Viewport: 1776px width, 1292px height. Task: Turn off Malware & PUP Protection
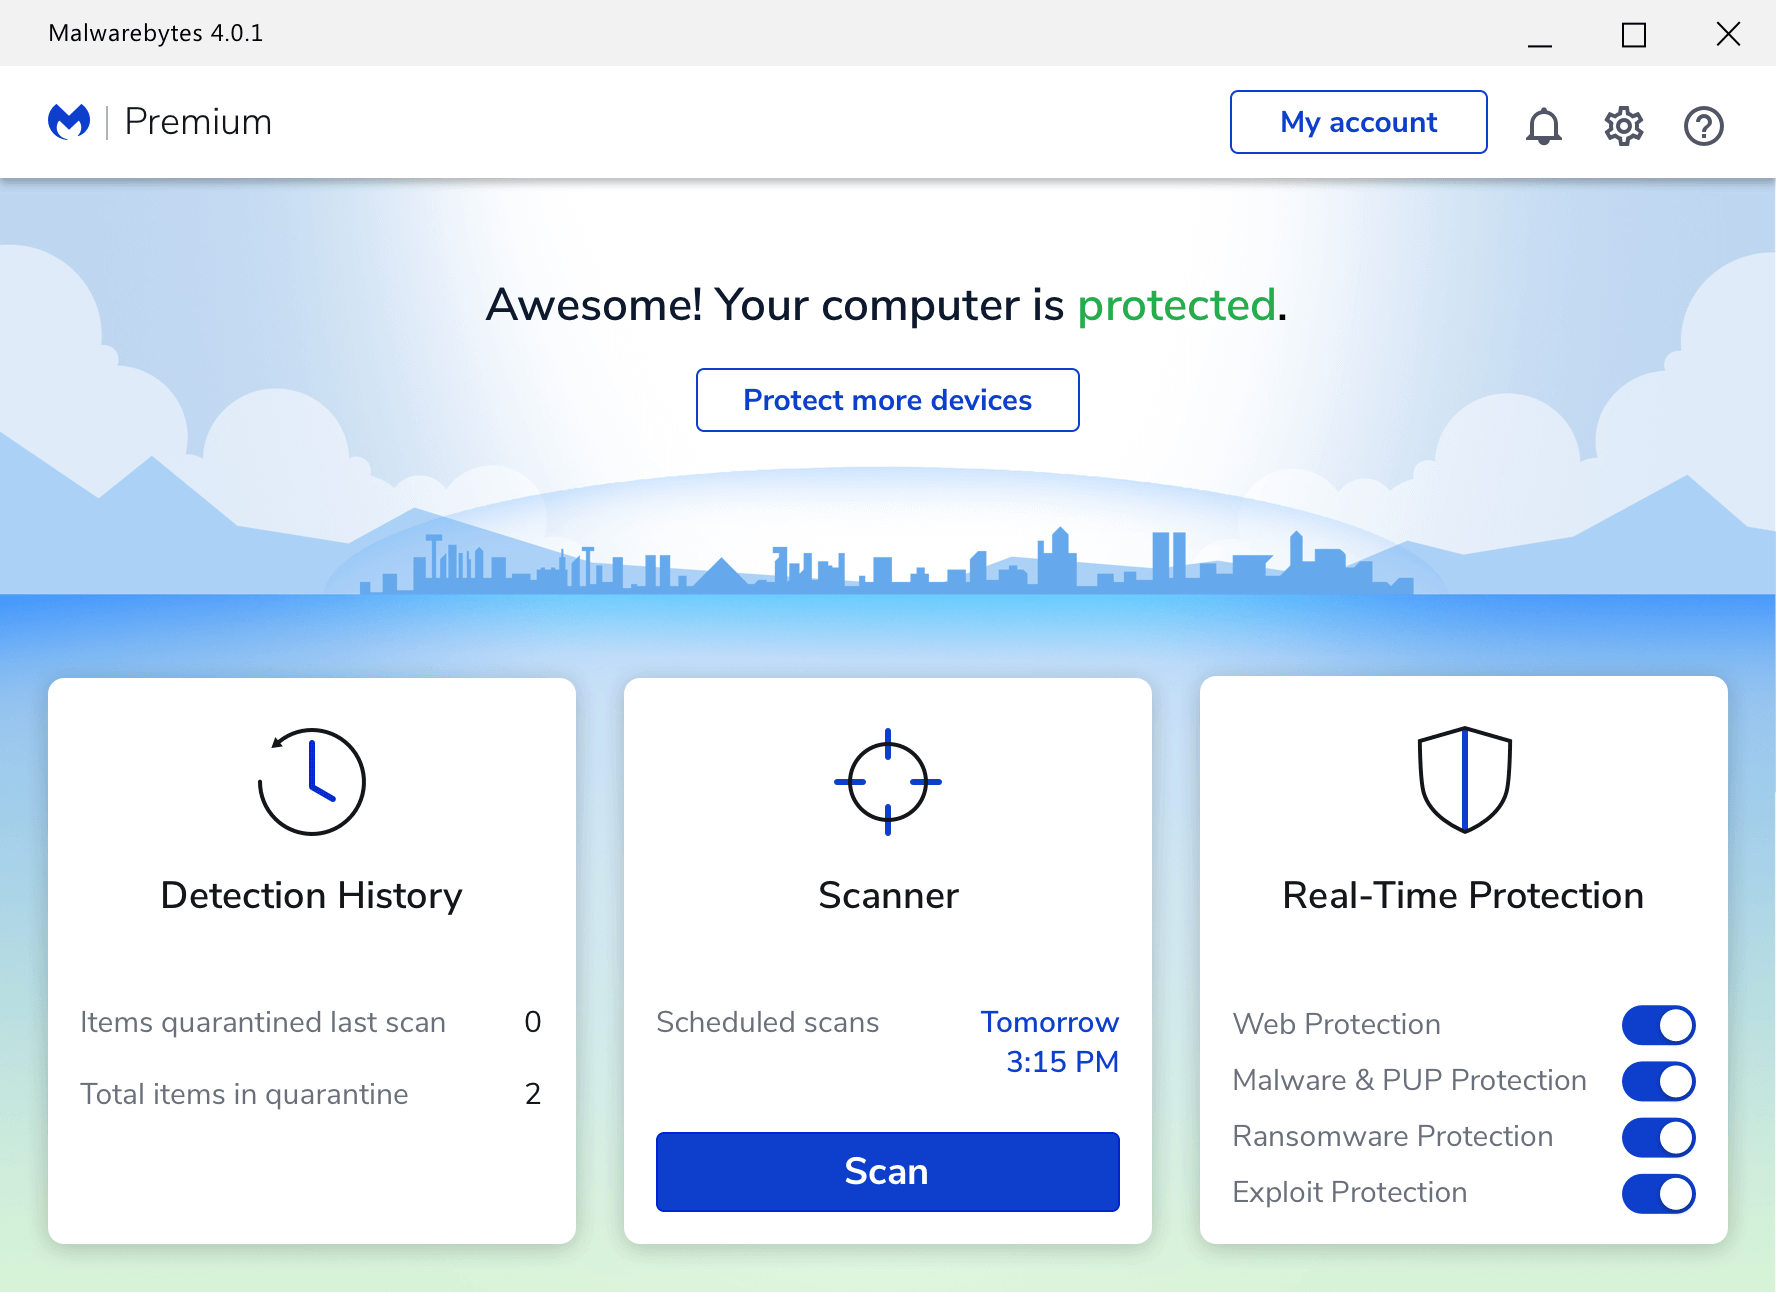1659,1081
